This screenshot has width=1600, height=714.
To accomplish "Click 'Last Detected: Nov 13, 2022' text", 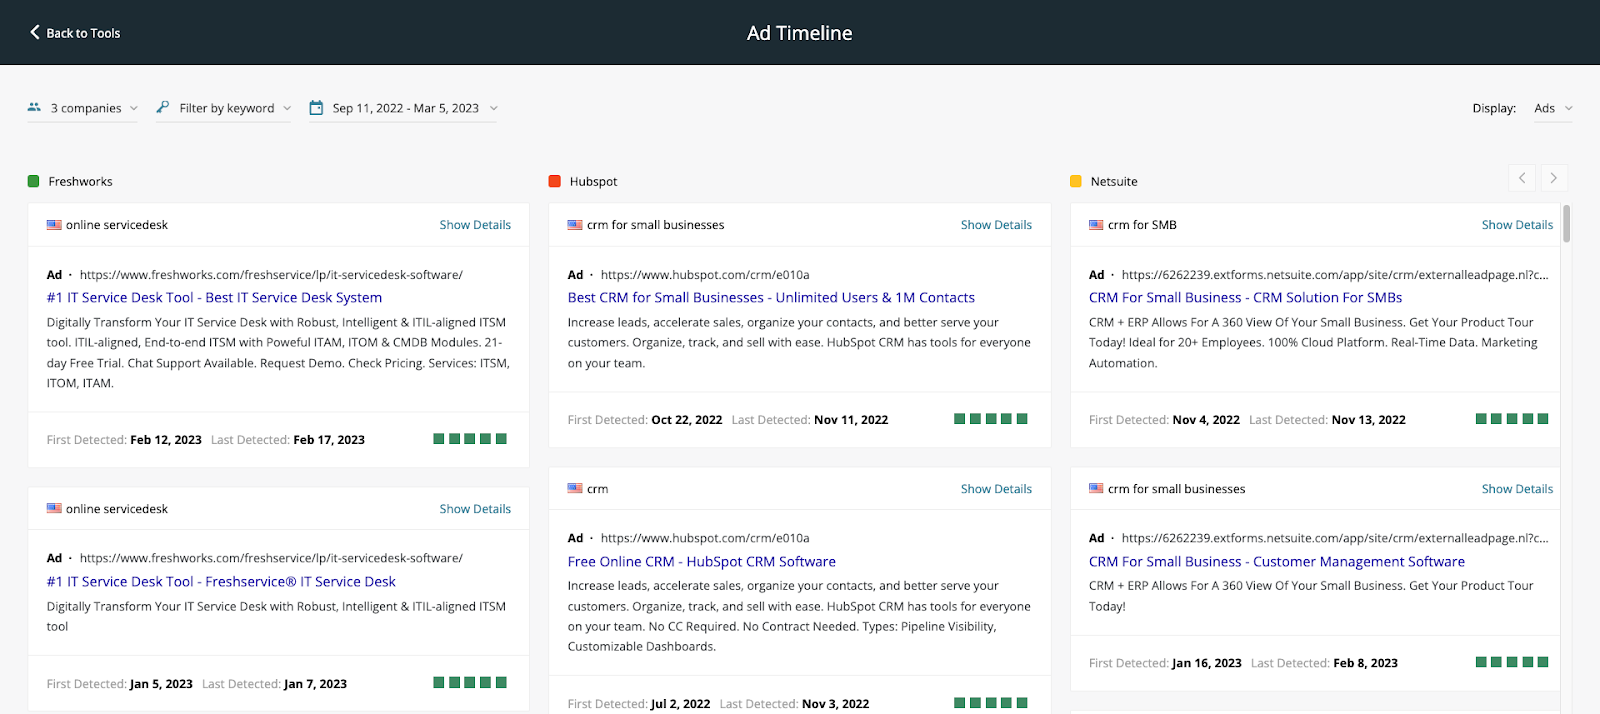I will (x=1327, y=420).
